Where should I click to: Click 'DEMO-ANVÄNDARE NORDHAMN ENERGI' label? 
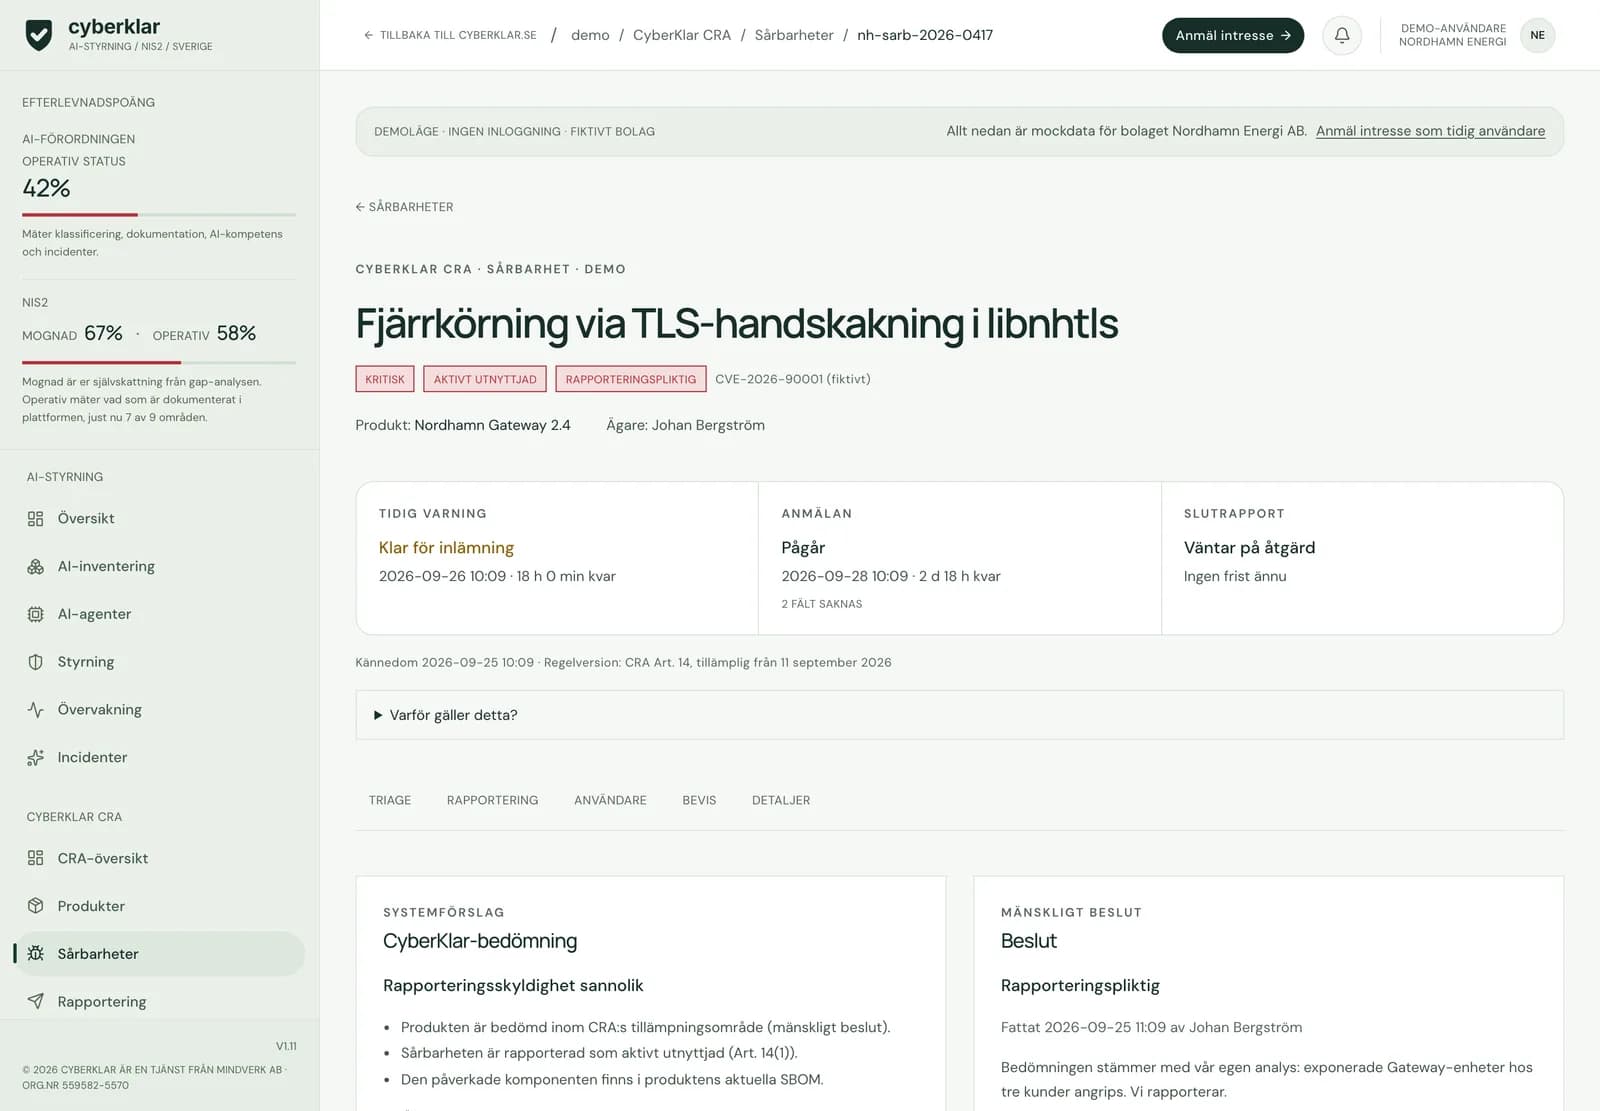(1452, 35)
